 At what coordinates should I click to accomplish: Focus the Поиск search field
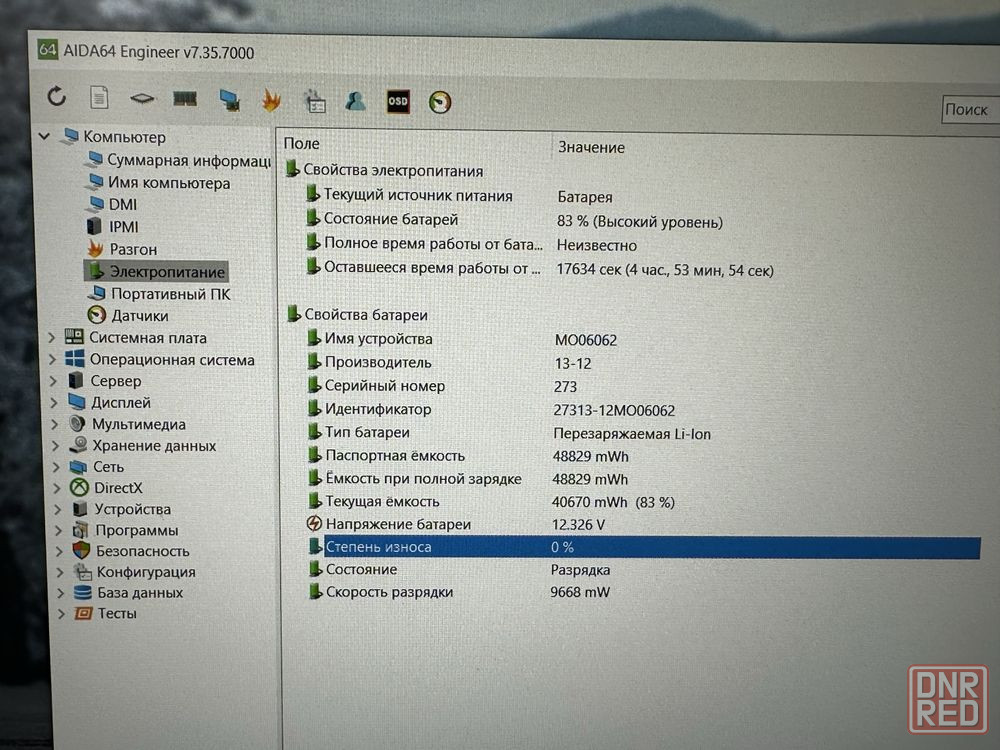(971, 110)
